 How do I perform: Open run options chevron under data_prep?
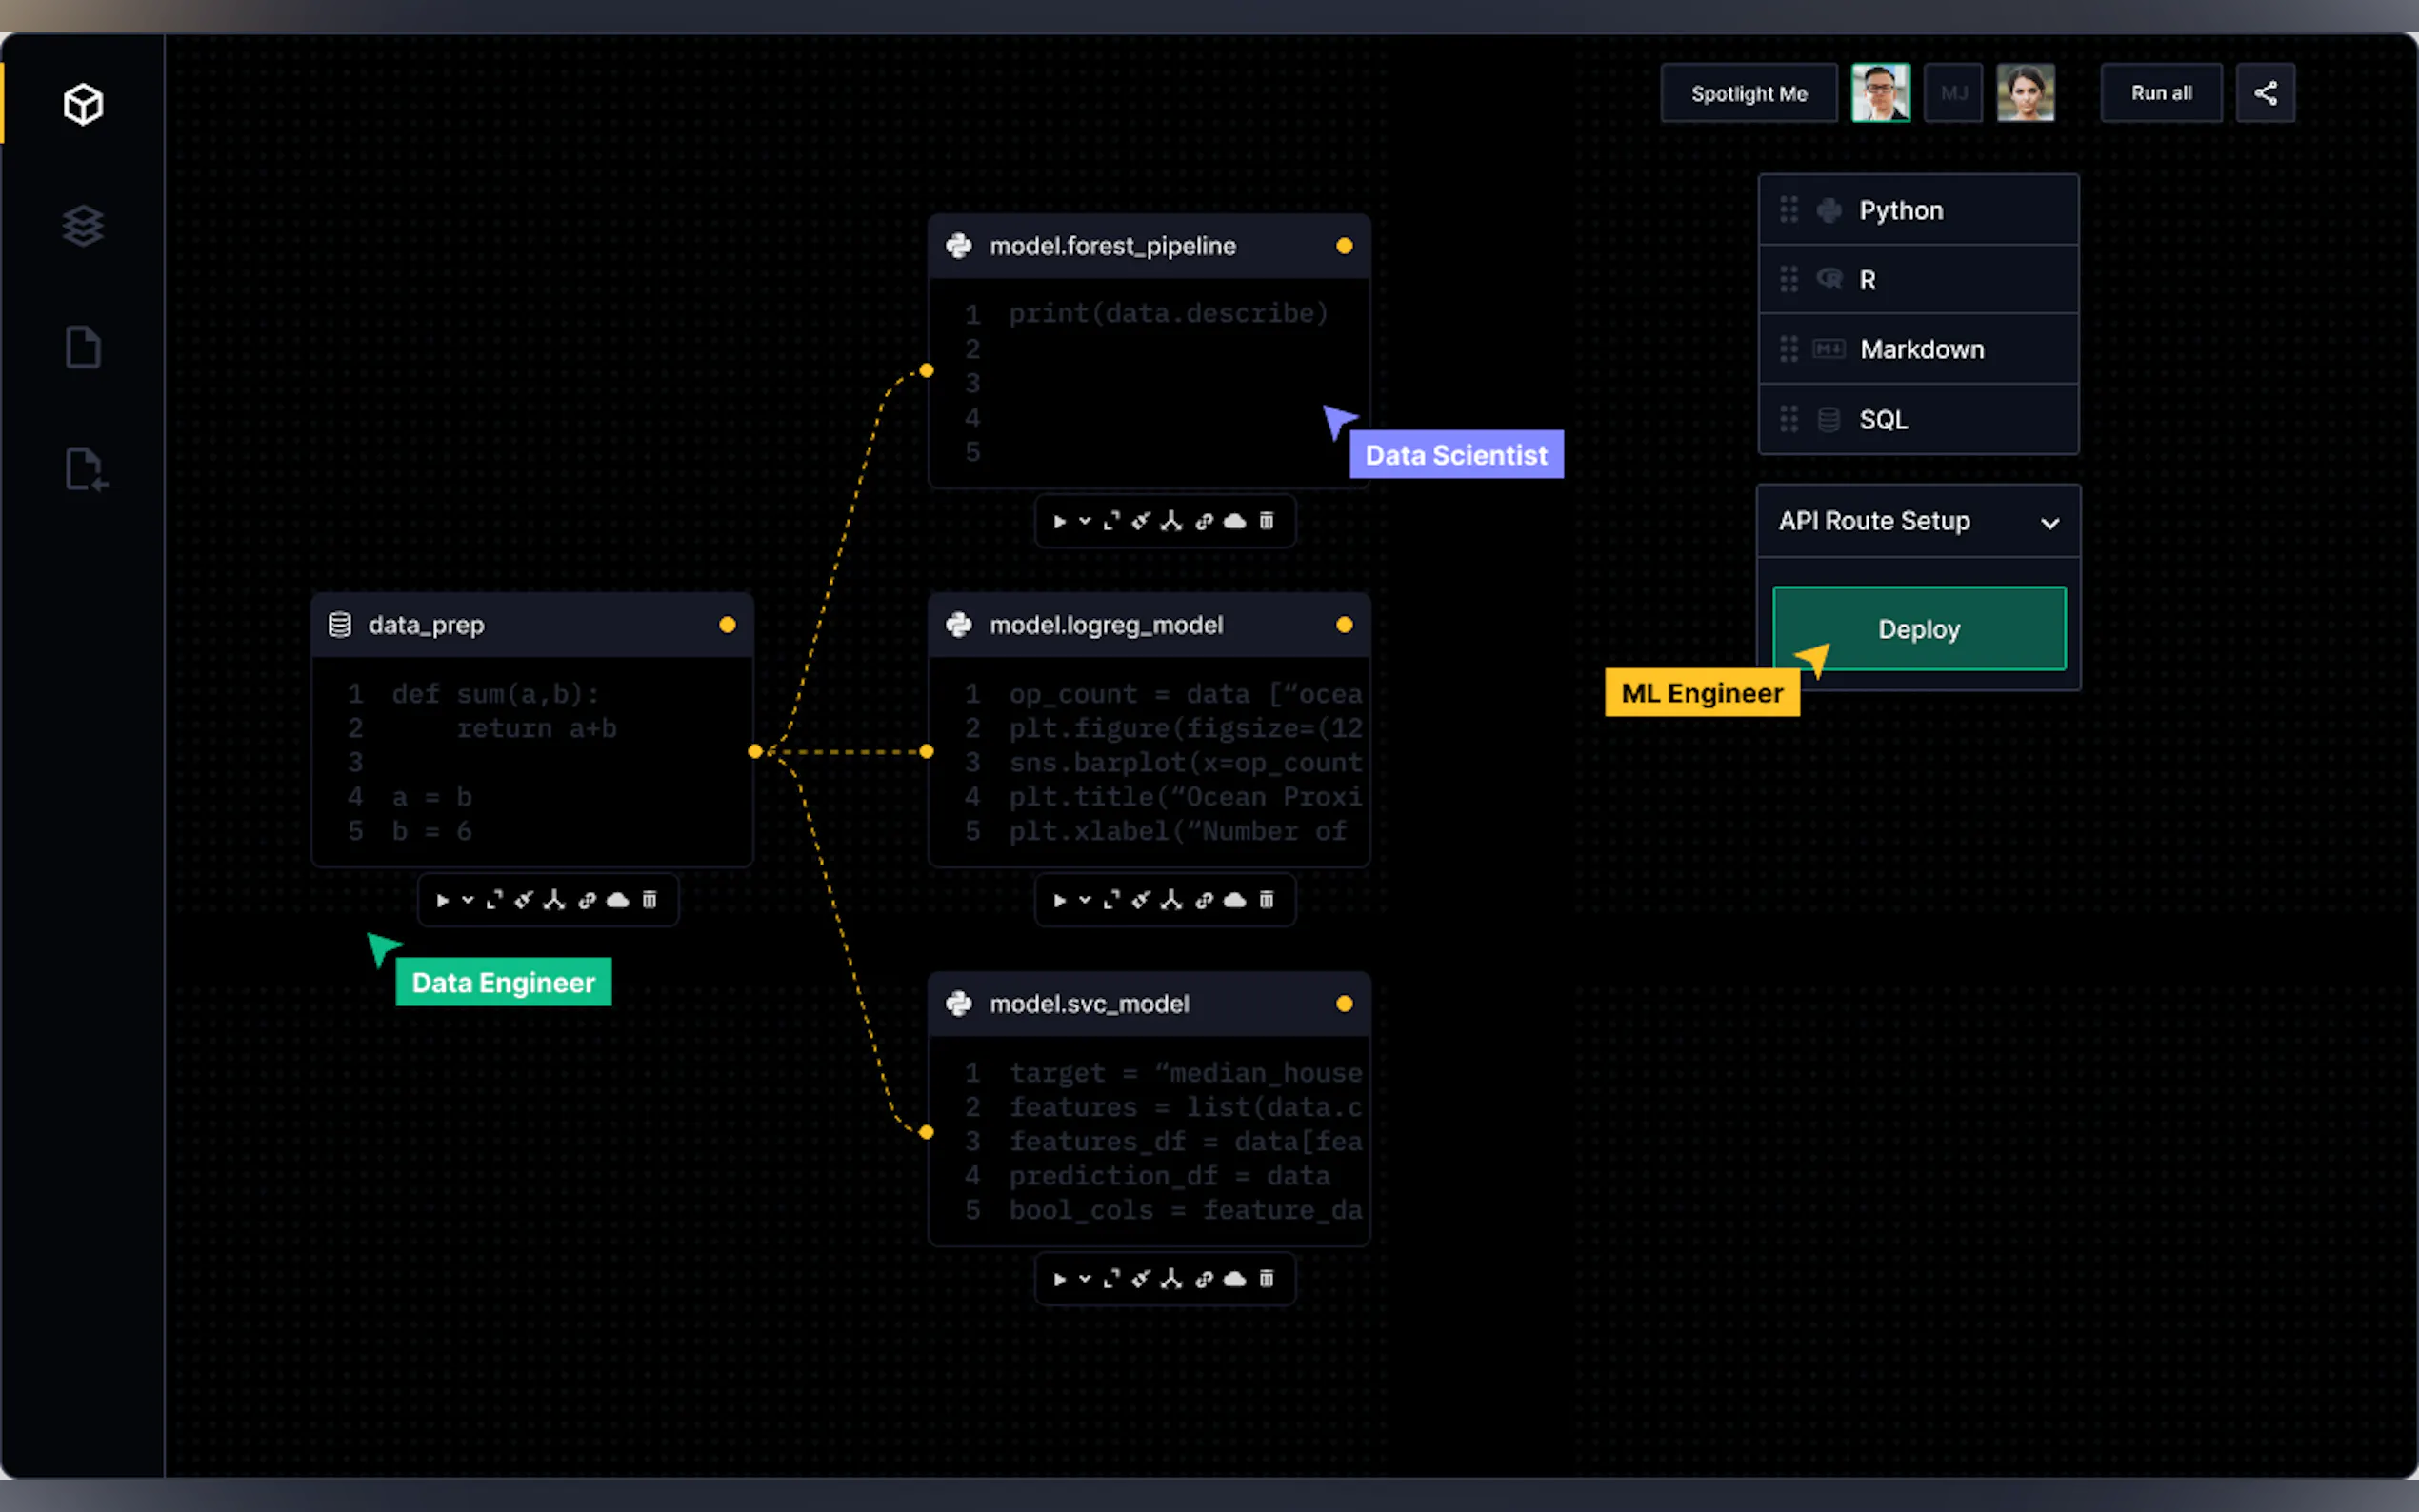468,900
